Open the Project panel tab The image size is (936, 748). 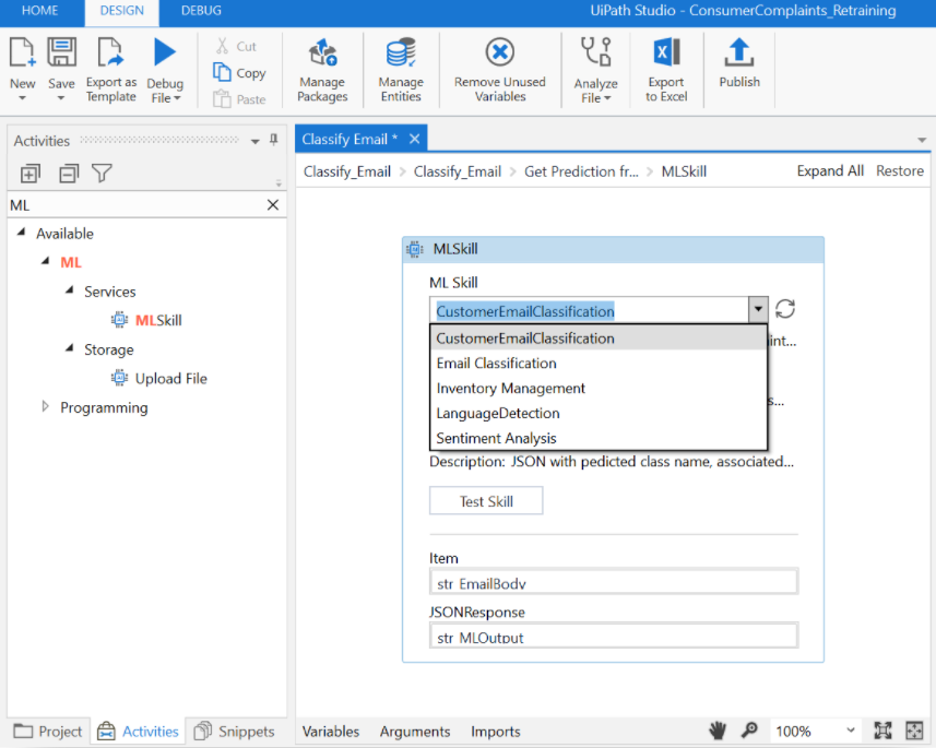click(x=49, y=731)
